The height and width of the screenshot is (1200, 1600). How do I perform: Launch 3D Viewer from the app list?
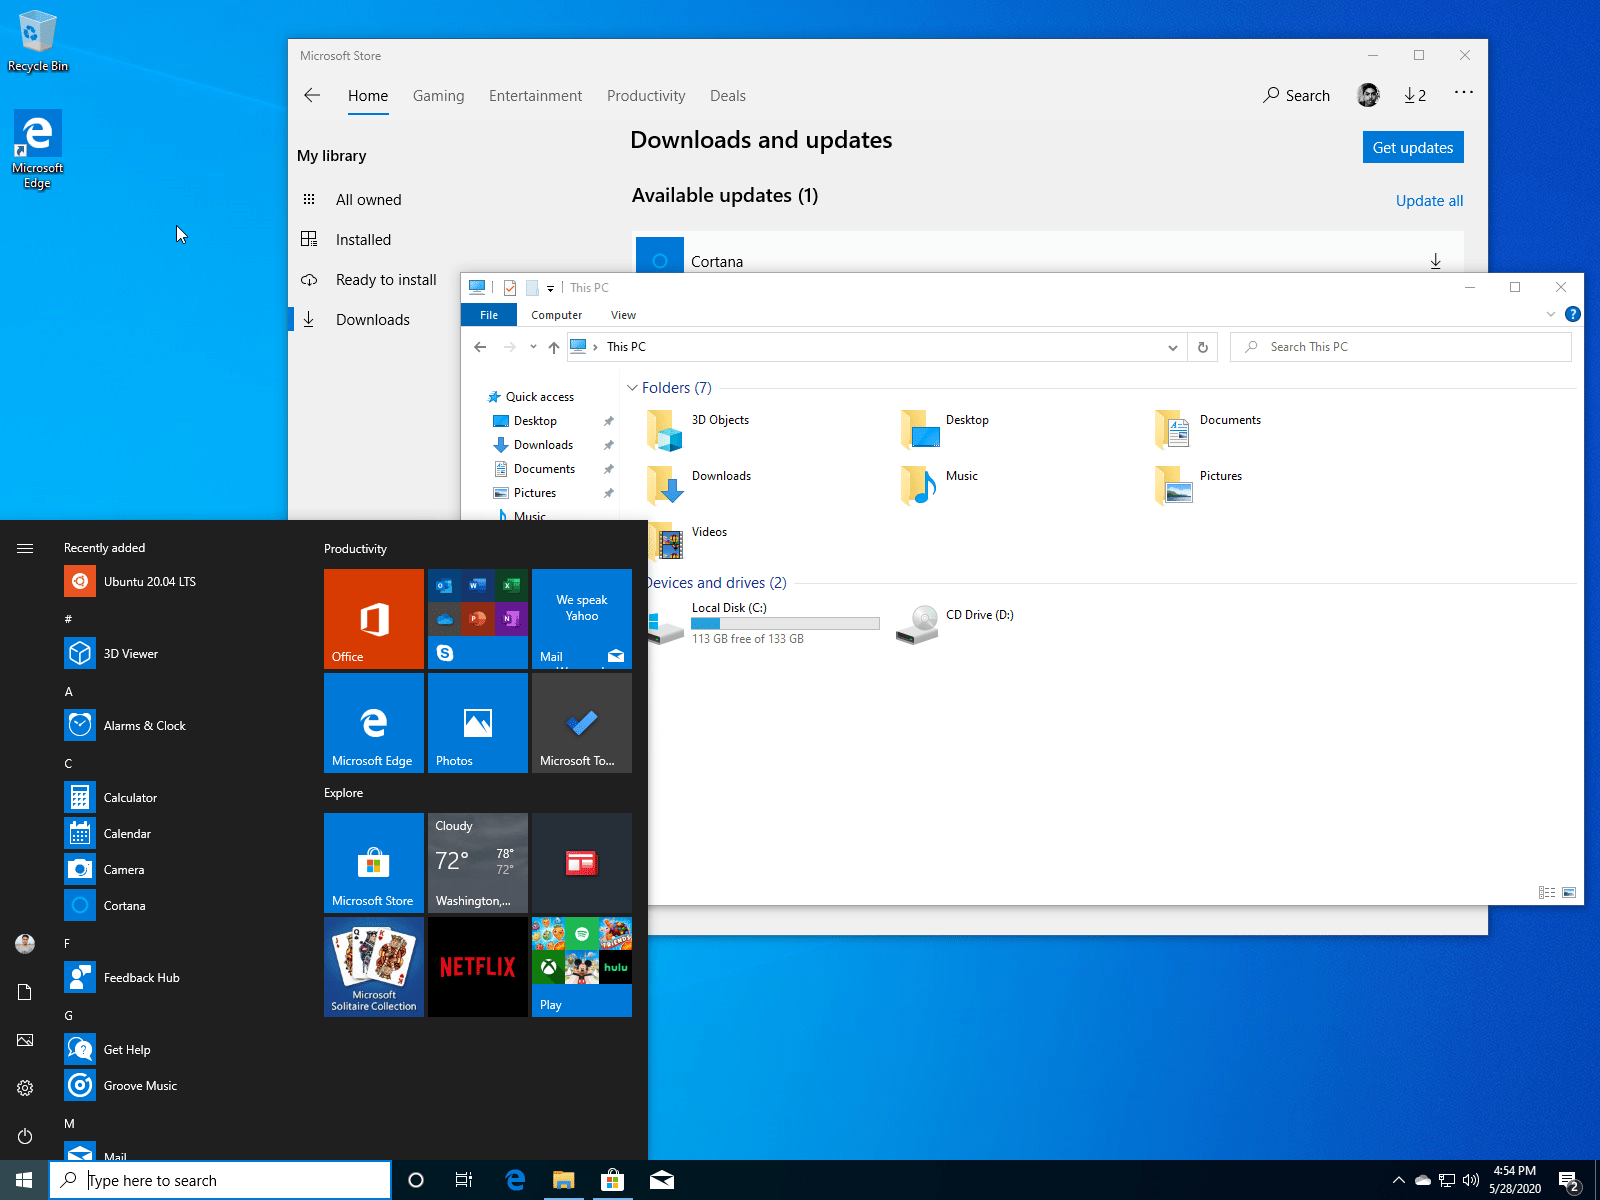180,653
